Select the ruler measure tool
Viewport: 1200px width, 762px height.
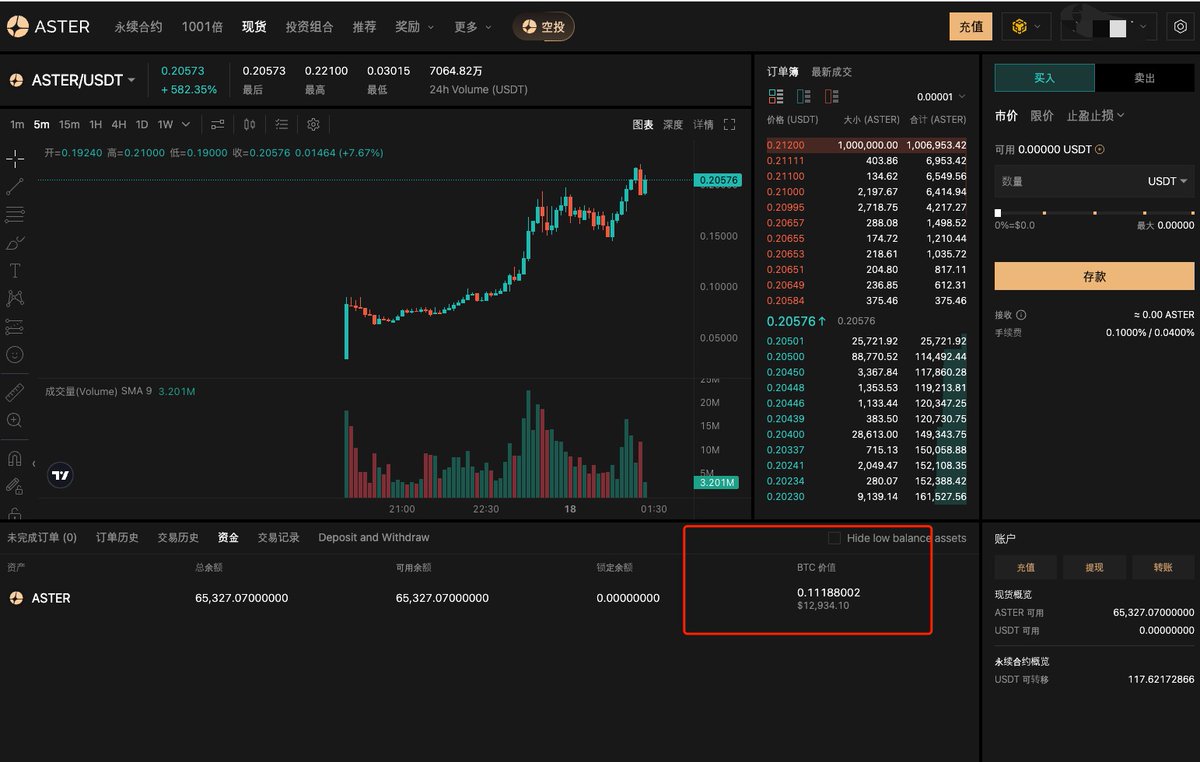(x=15, y=392)
